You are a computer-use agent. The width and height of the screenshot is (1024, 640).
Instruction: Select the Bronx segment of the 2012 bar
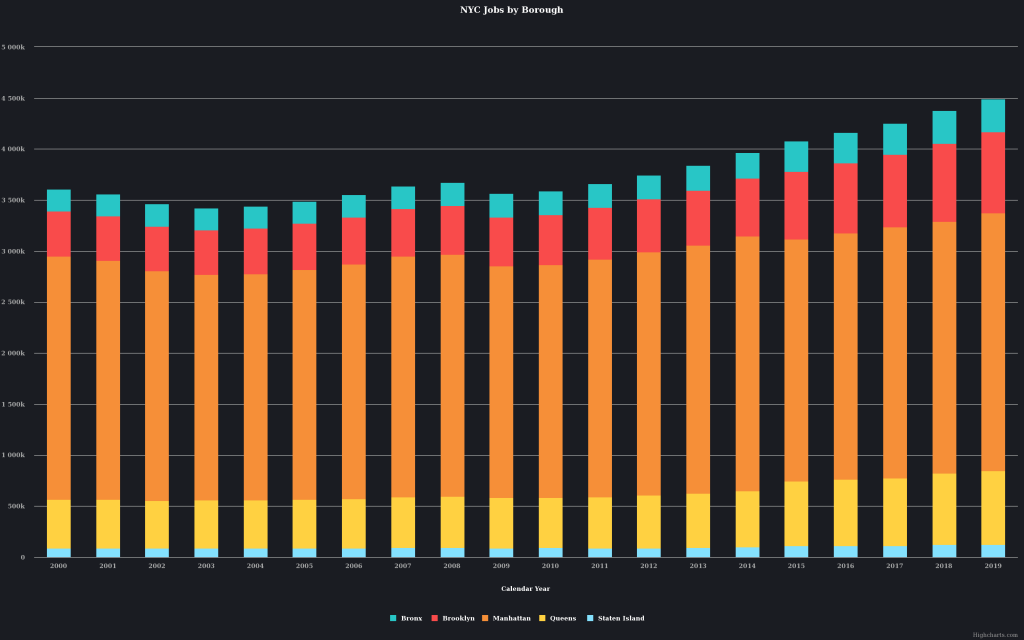649,187
